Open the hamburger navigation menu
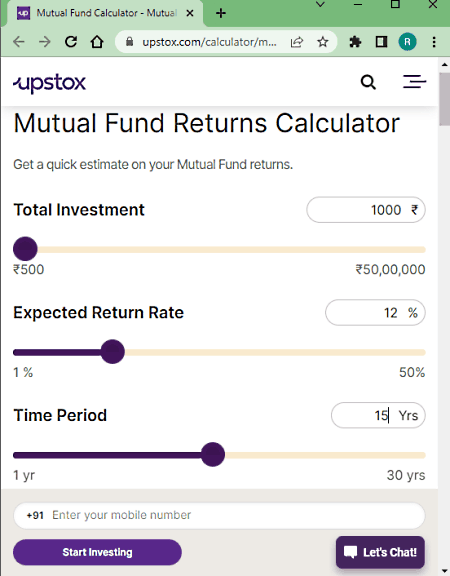 pos(414,82)
